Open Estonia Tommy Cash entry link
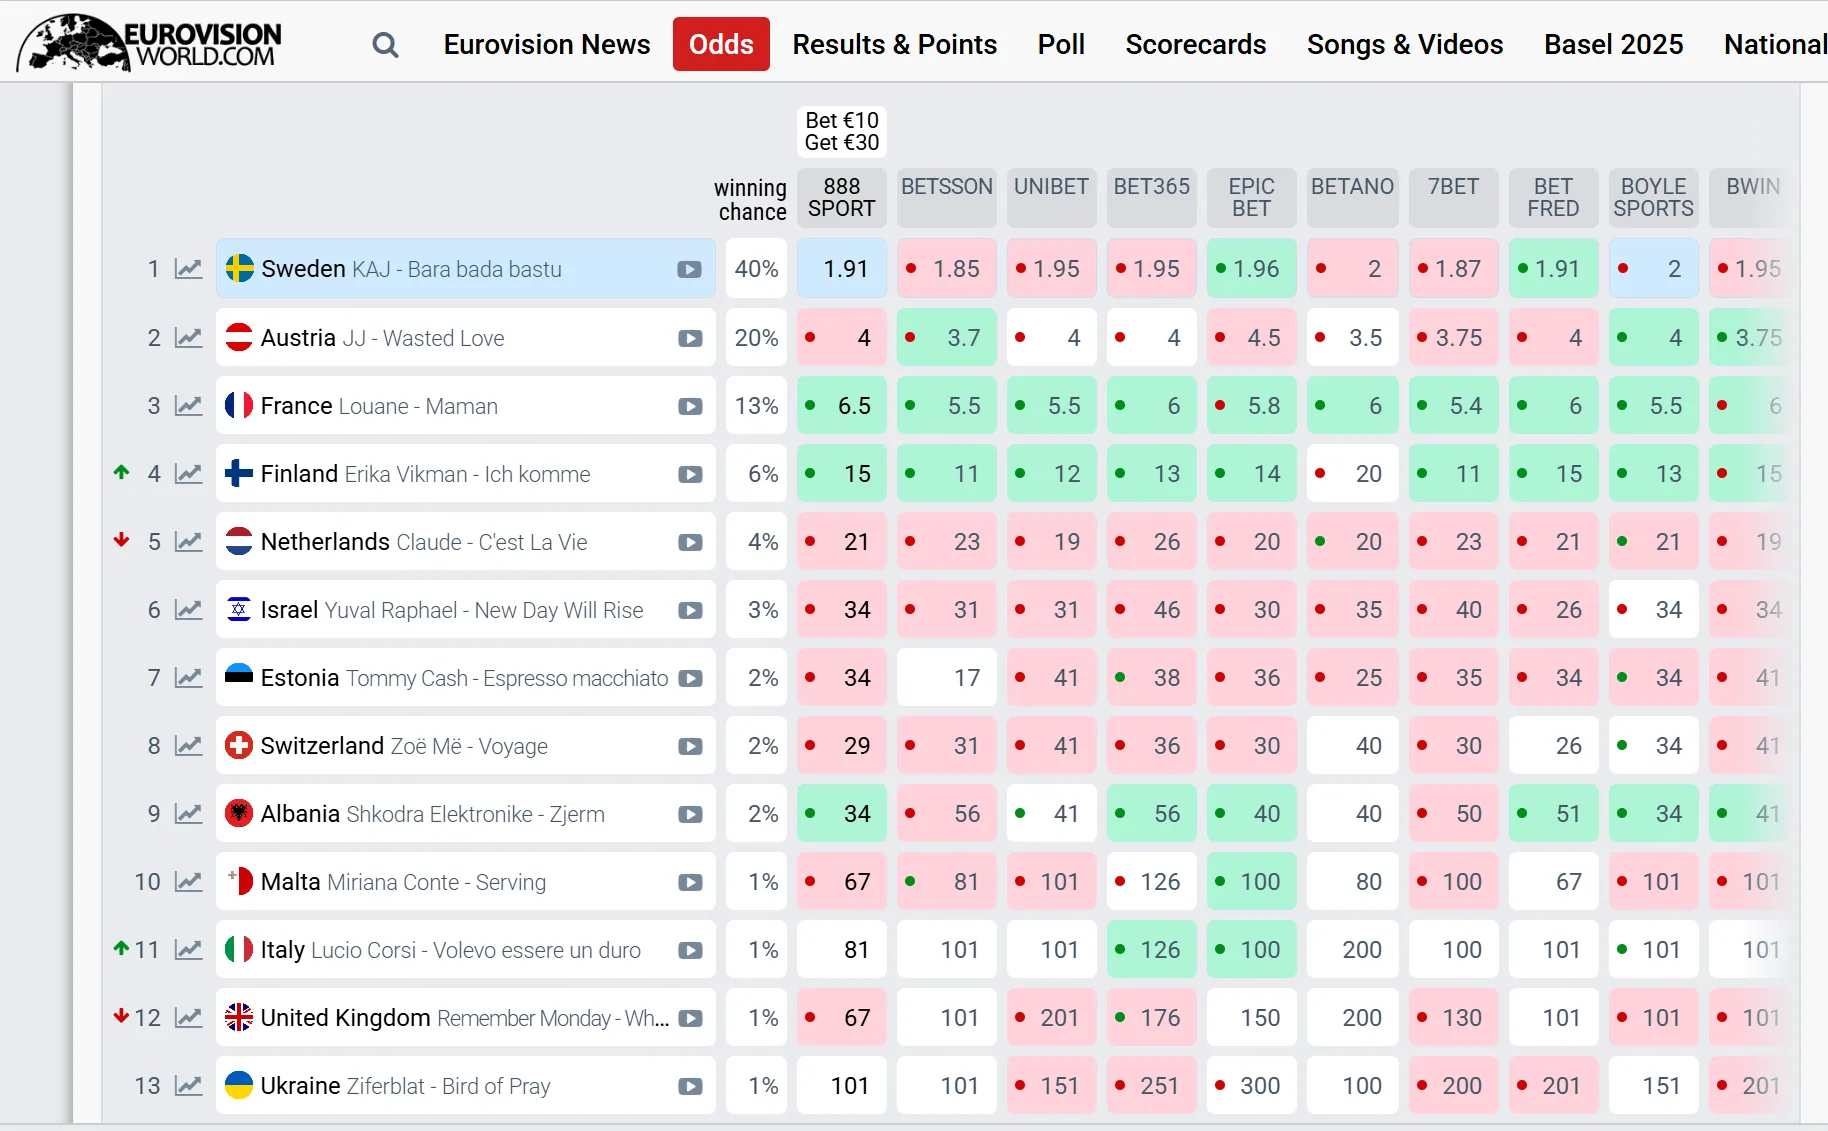Viewport: 1828px width, 1131px height. point(464,678)
